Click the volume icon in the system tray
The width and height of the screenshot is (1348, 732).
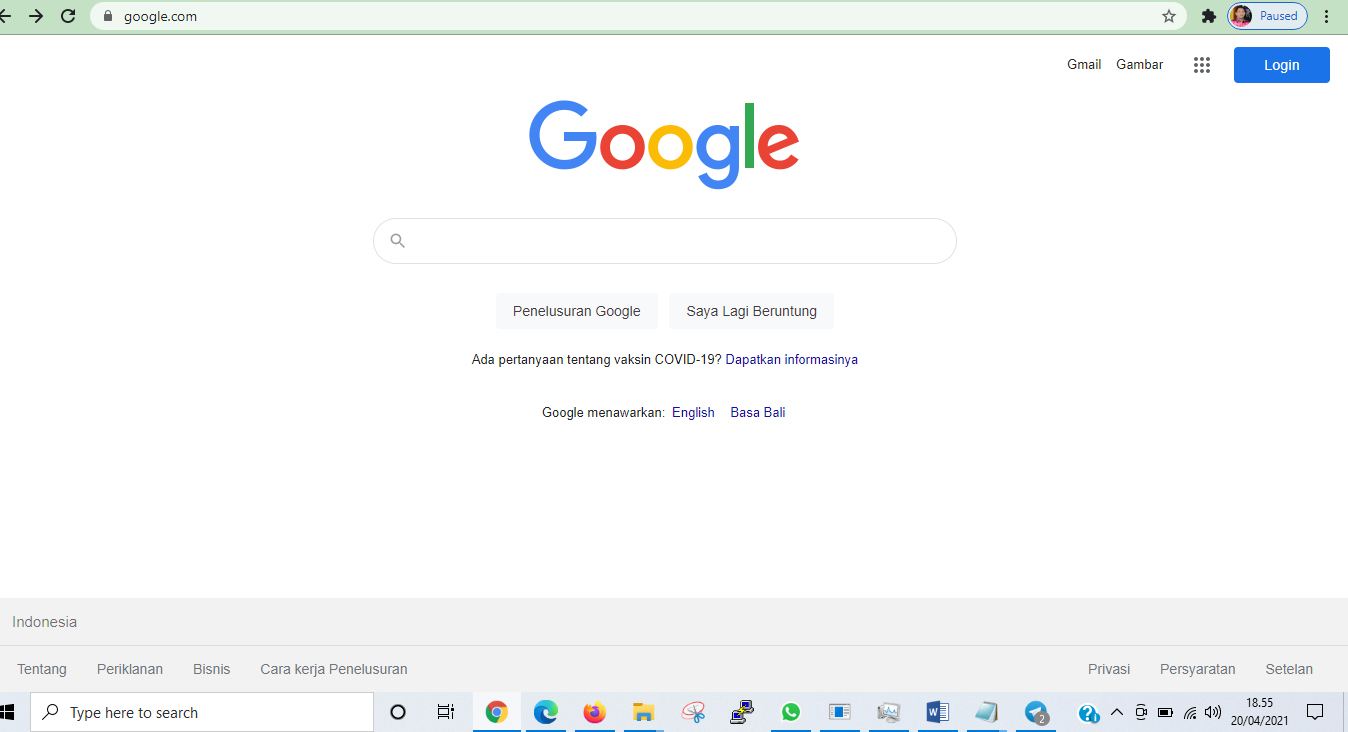1212,712
